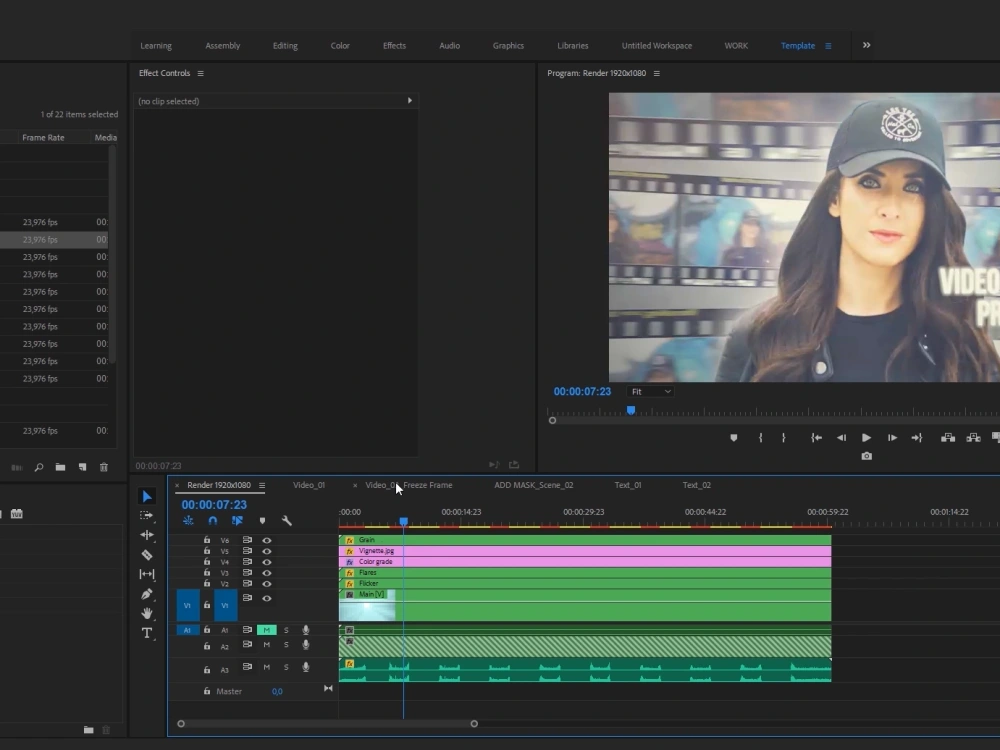
Task: Toggle V4 track output eye
Action: tap(267, 562)
